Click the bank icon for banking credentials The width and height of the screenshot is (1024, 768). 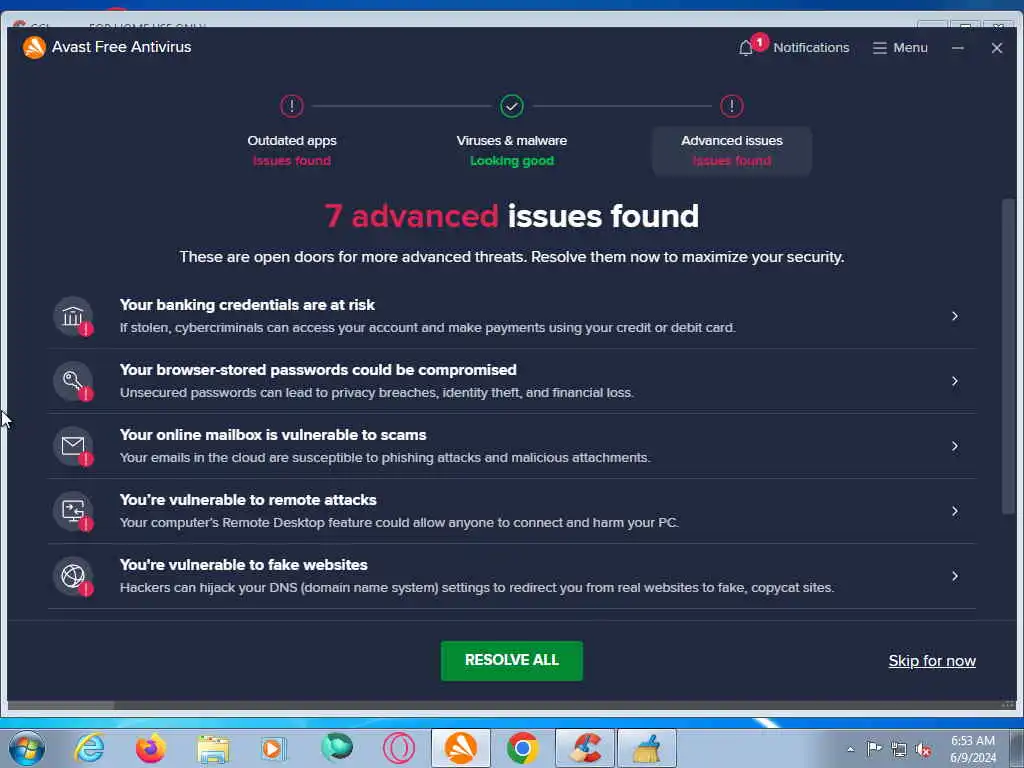click(72, 316)
